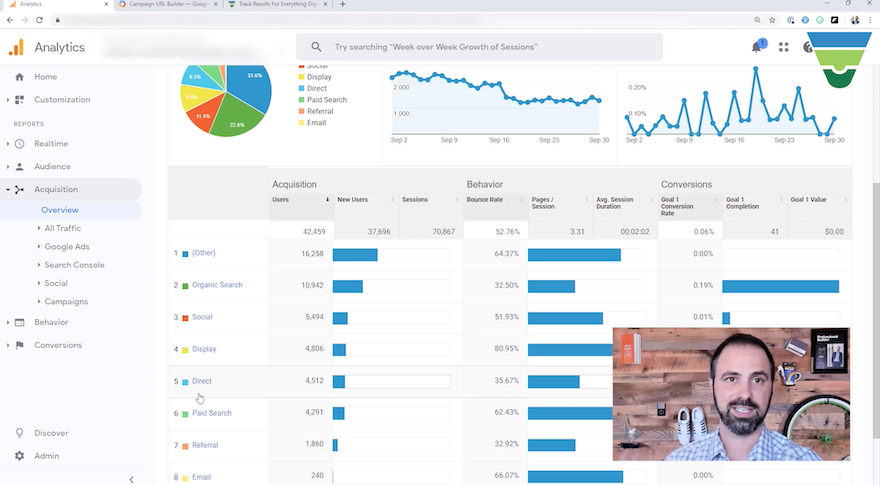Open a new browser tab
This screenshot has height=485, width=880.
click(342, 4)
